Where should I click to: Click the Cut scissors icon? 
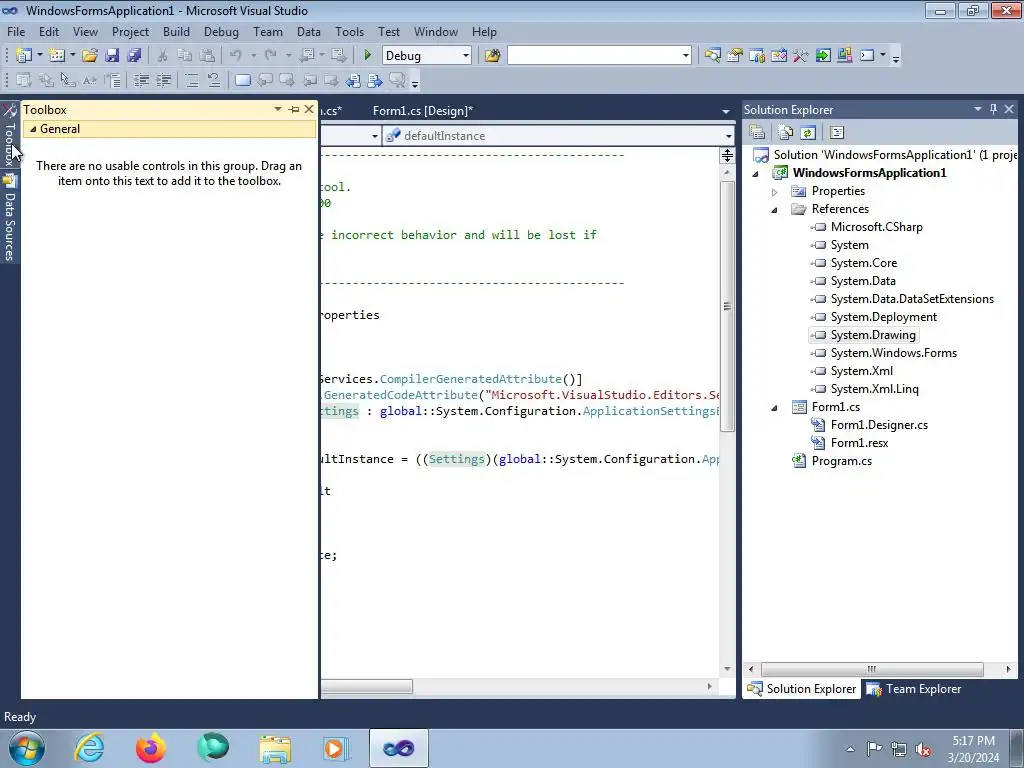coord(163,56)
